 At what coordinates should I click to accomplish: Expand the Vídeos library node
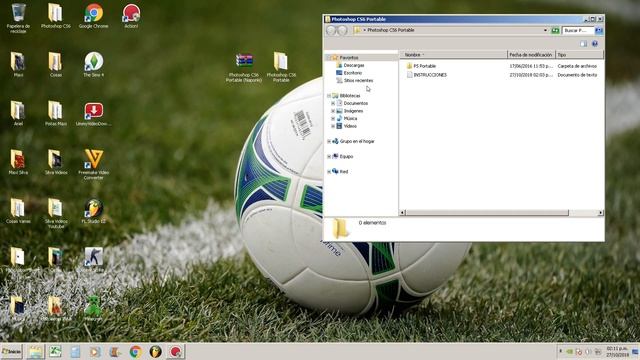pos(333,127)
